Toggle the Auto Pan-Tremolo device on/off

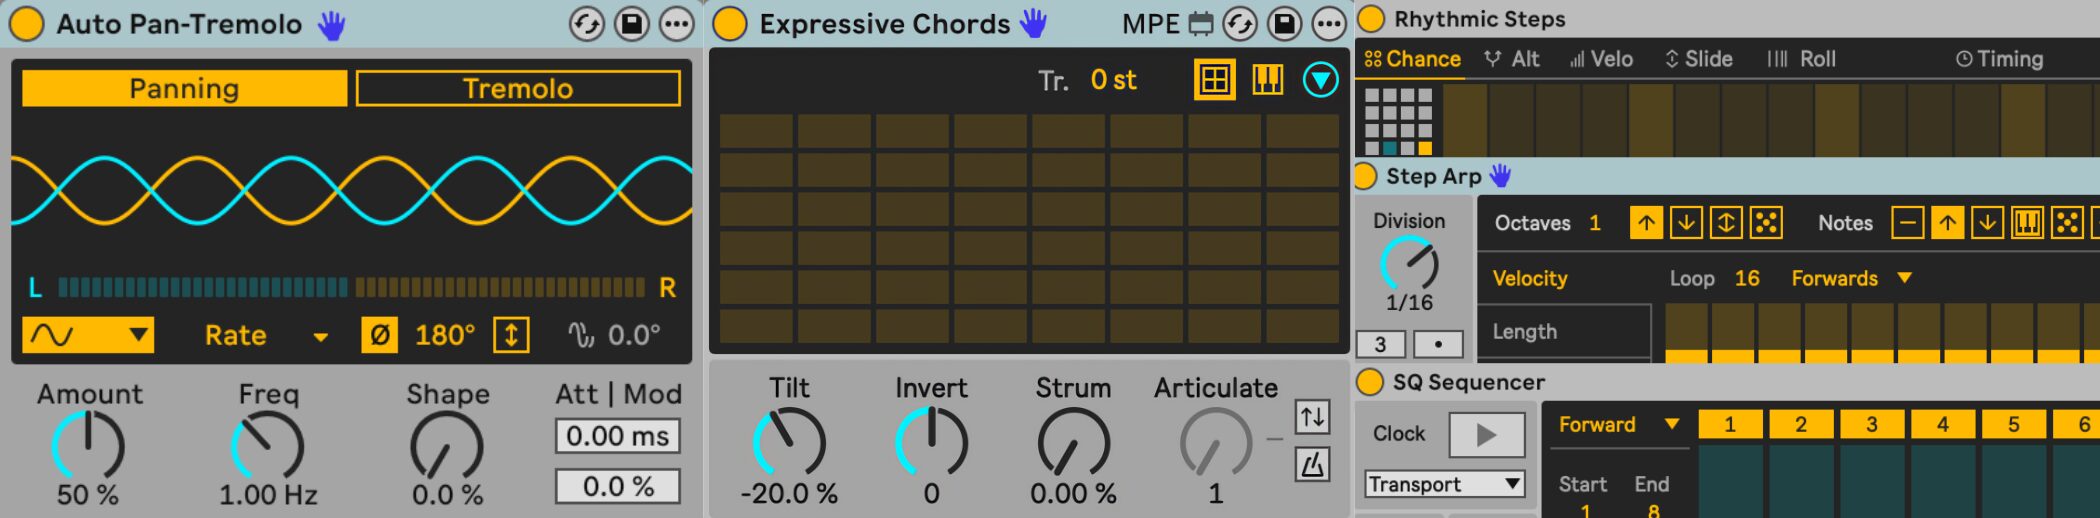pyautogui.click(x=26, y=23)
